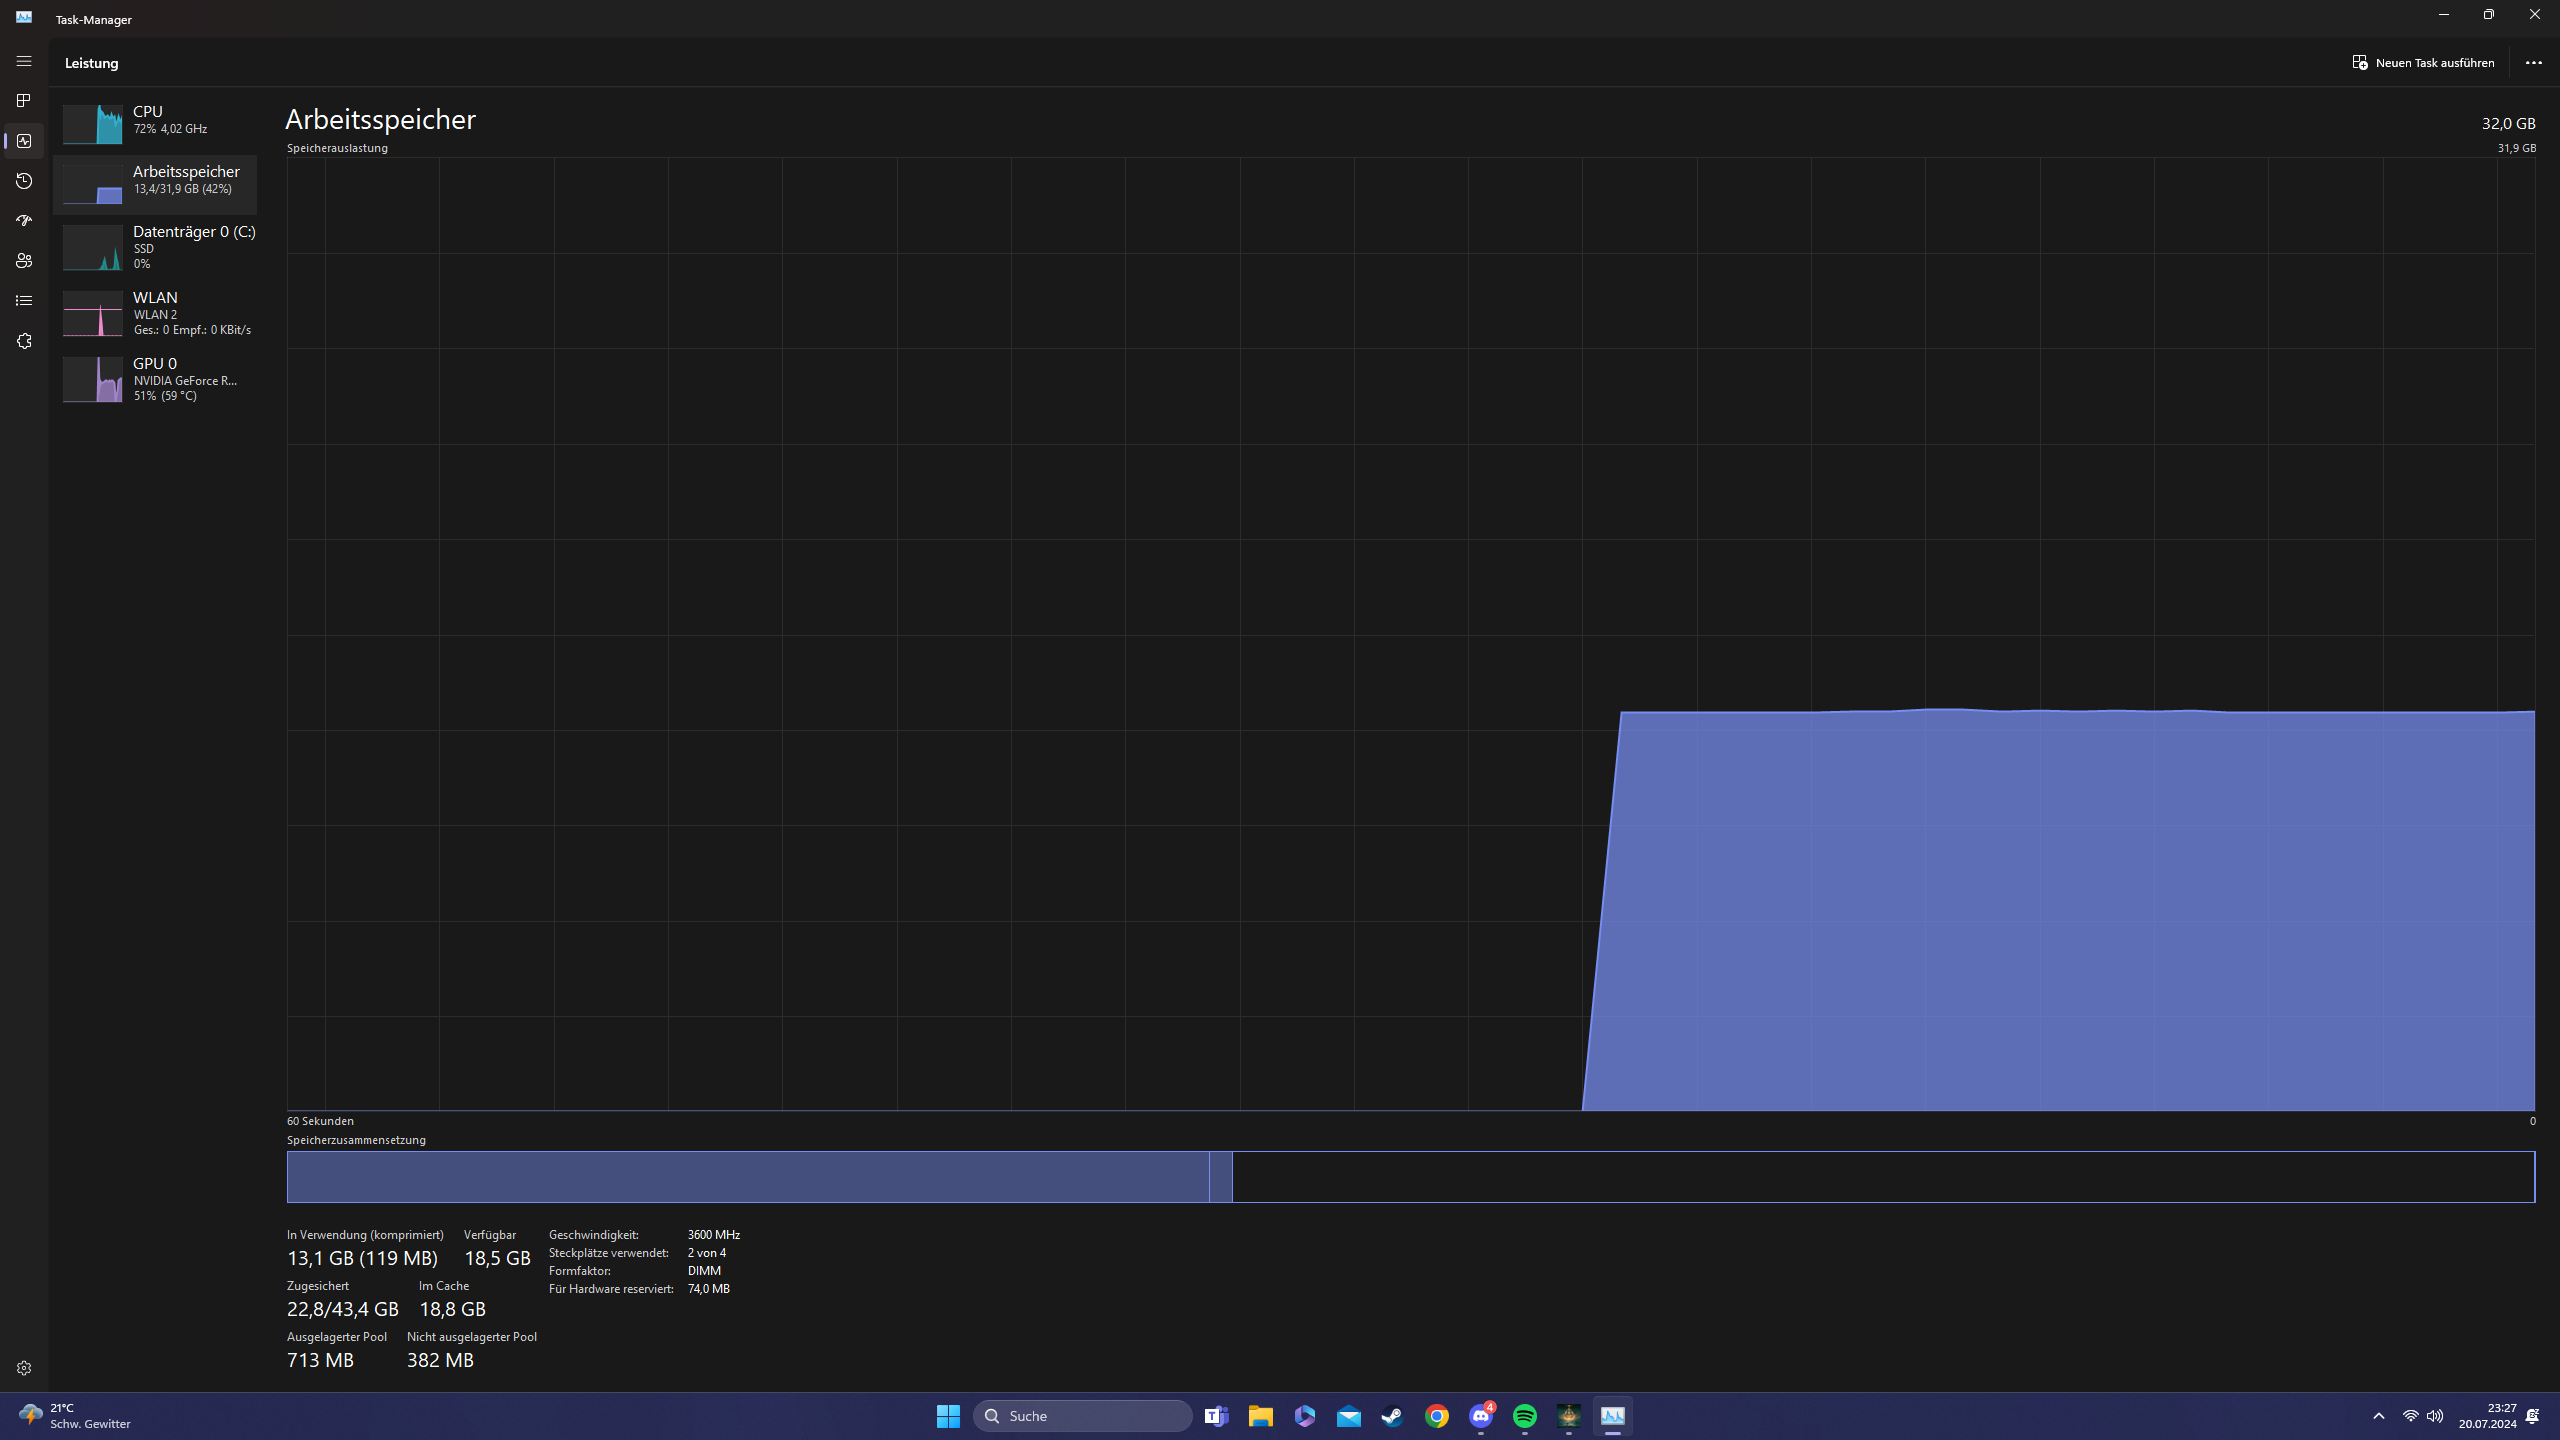Select the GPU 0 performance item

pos(155,379)
